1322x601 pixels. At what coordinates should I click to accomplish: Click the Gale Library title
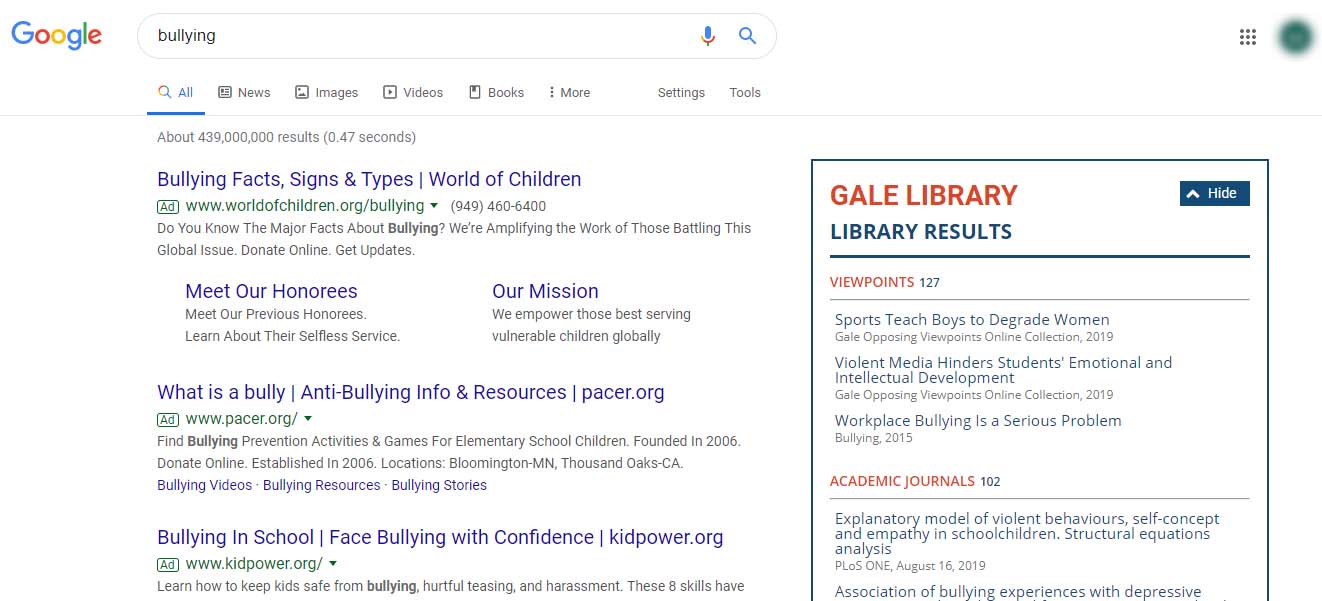(x=924, y=195)
